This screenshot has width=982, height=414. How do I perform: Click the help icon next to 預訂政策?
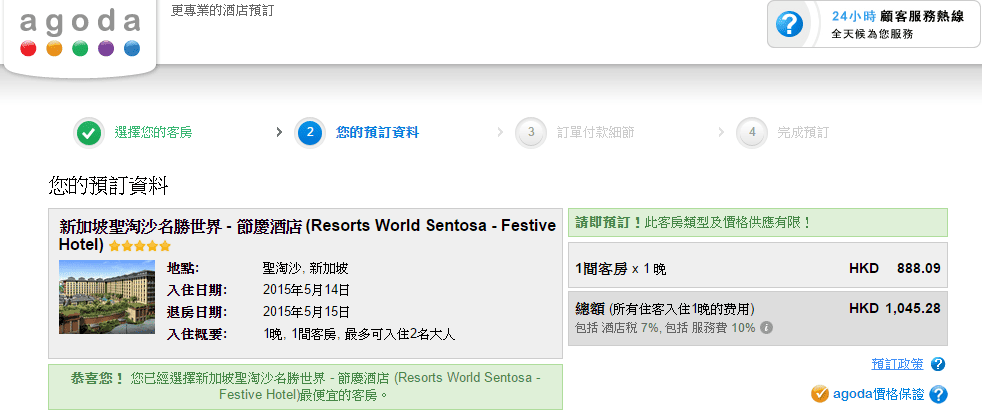(938, 364)
